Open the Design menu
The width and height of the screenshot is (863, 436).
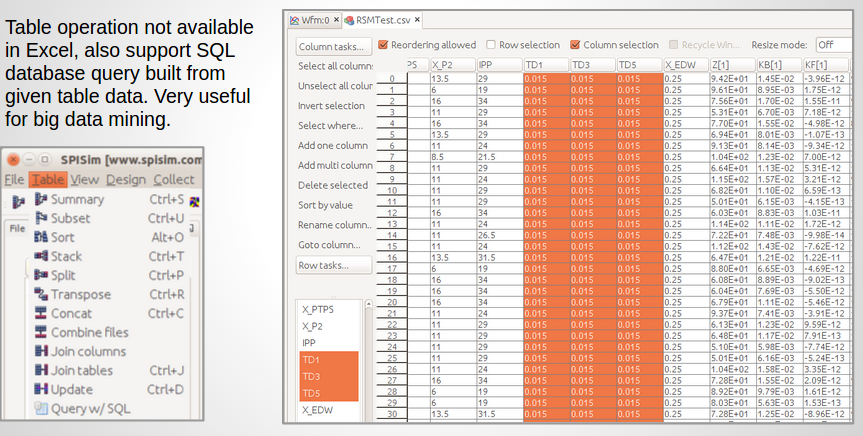(x=126, y=180)
